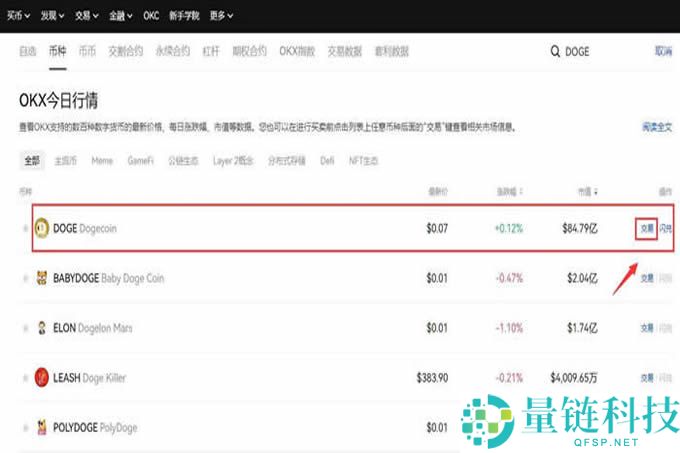The height and width of the screenshot is (453, 680).
Task: Open the 期权合约 tab
Action: point(250,51)
